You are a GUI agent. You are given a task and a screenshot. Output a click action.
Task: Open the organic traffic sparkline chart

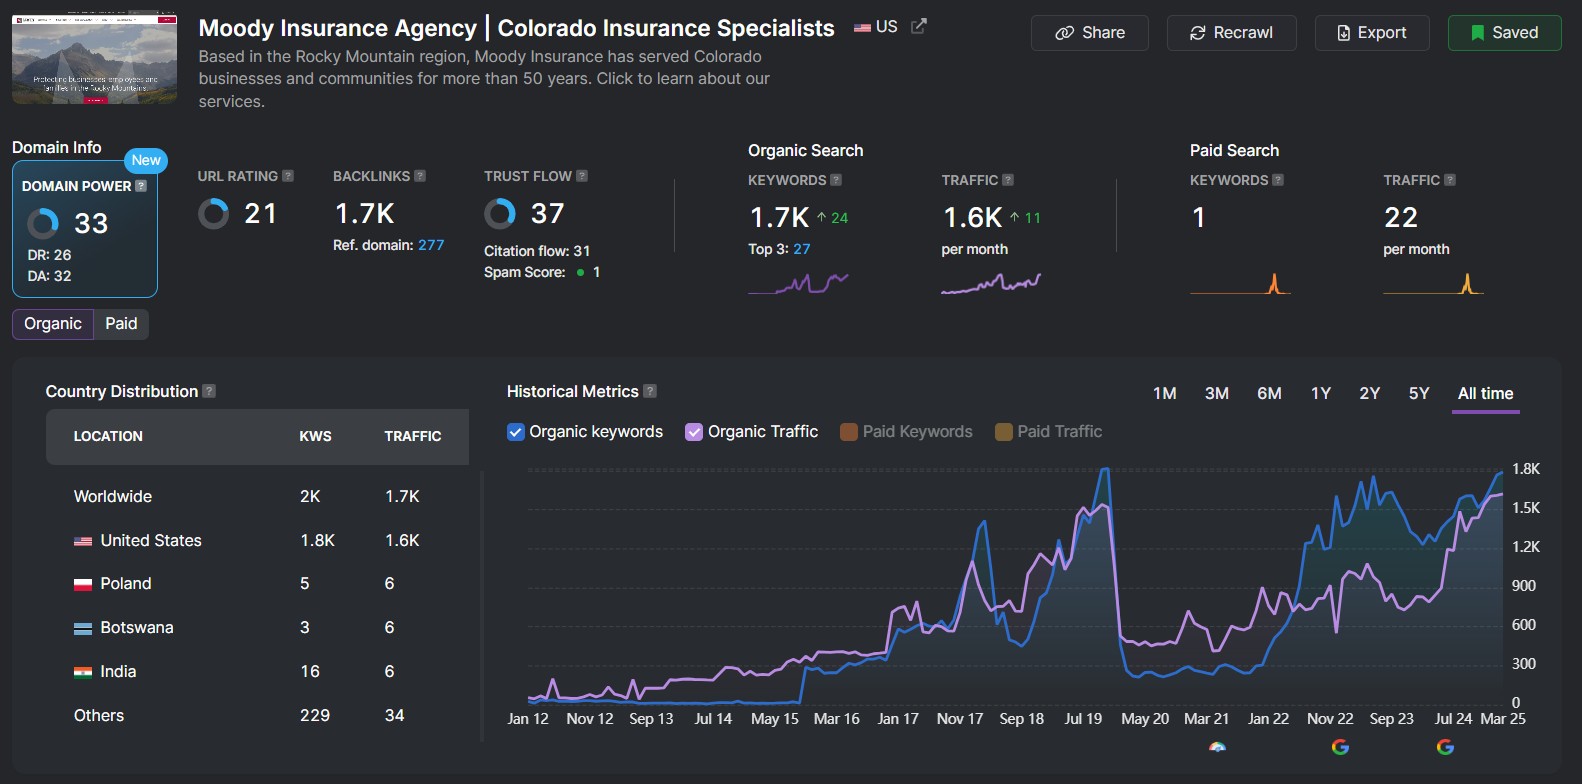tap(991, 283)
